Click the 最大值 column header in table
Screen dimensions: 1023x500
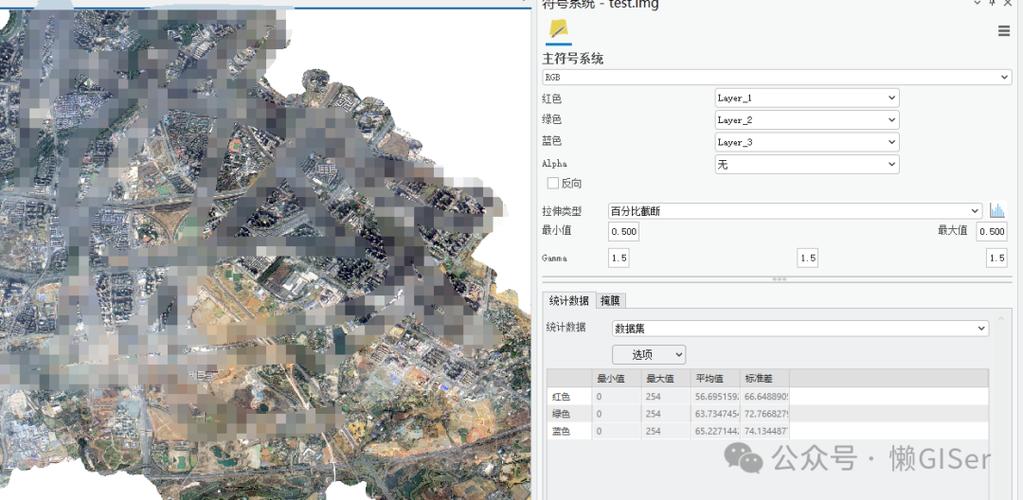[666, 378]
